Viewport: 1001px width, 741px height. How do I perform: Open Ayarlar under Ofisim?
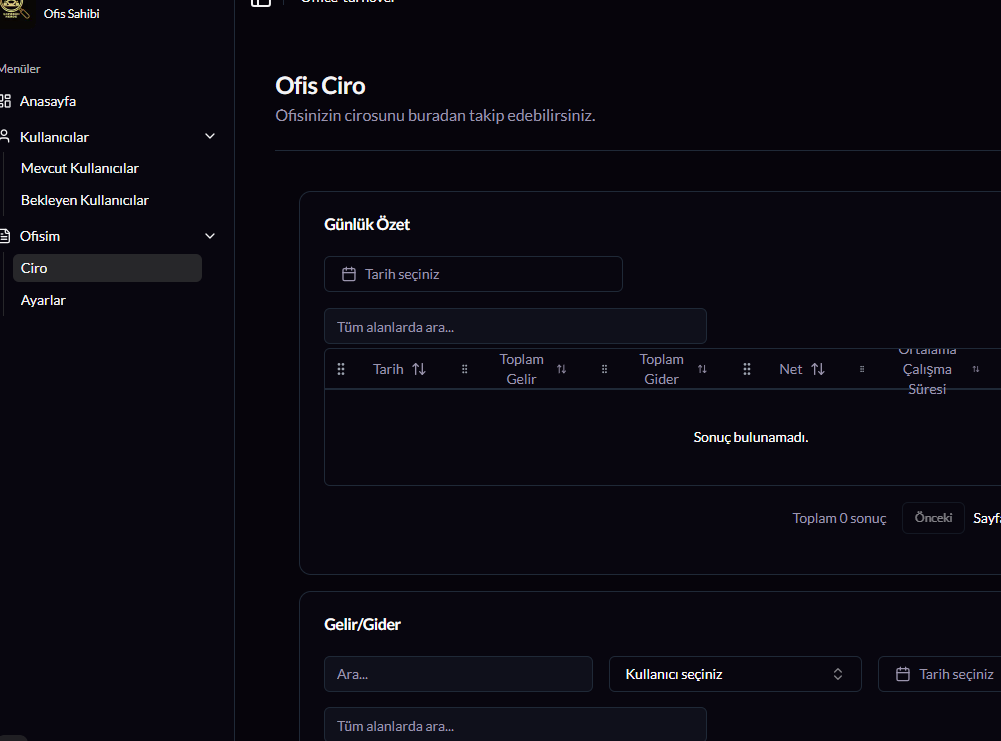(x=43, y=300)
